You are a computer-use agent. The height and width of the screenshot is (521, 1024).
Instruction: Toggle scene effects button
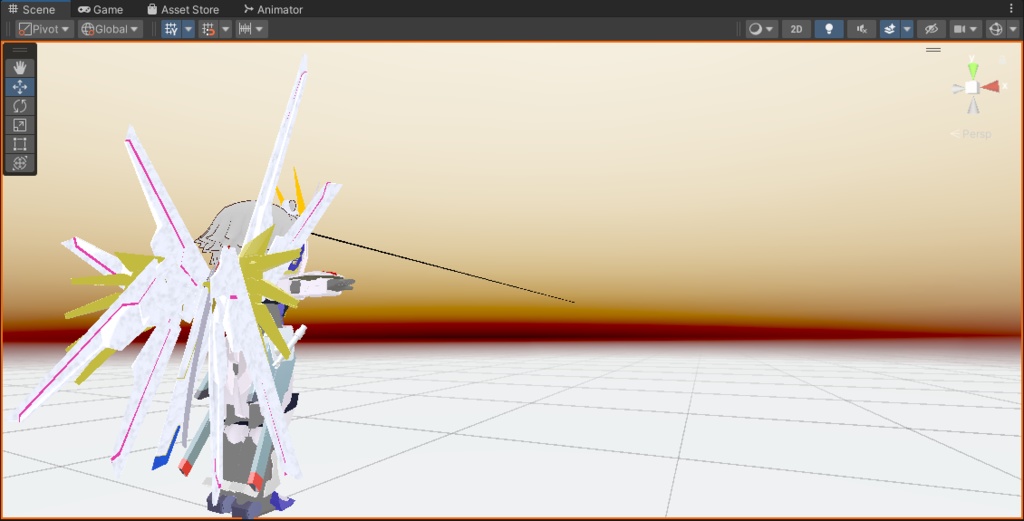pyautogui.click(x=889, y=29)
